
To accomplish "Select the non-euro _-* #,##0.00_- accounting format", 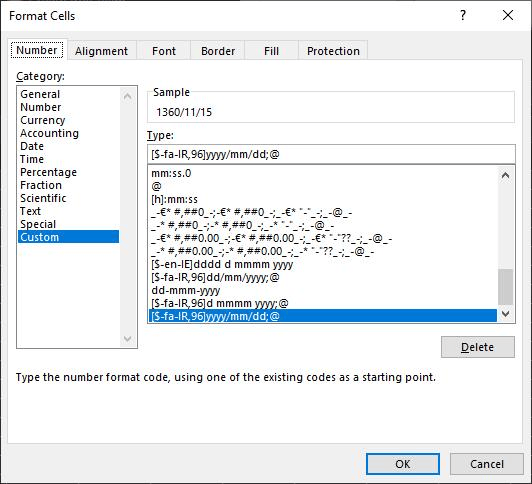I will [x=323, y=251].
